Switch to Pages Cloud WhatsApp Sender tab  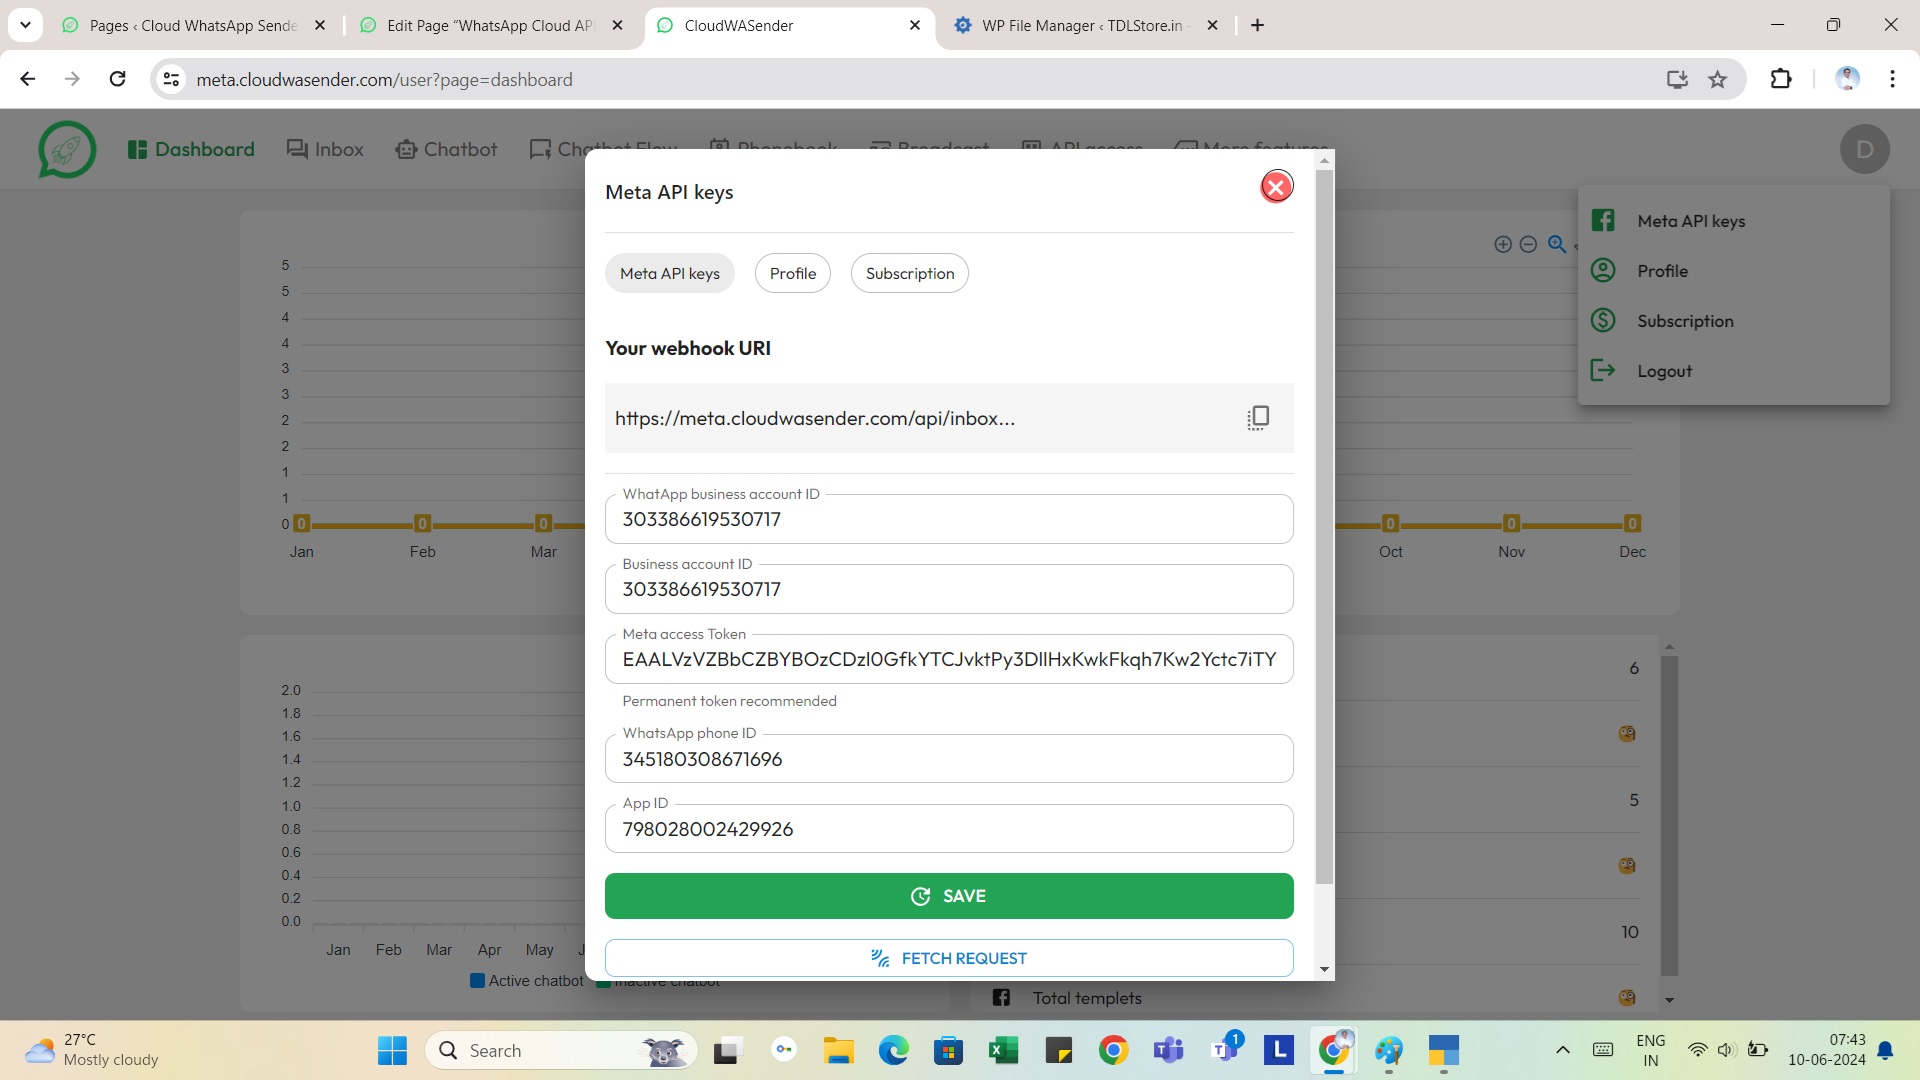(x=193, y=25)
